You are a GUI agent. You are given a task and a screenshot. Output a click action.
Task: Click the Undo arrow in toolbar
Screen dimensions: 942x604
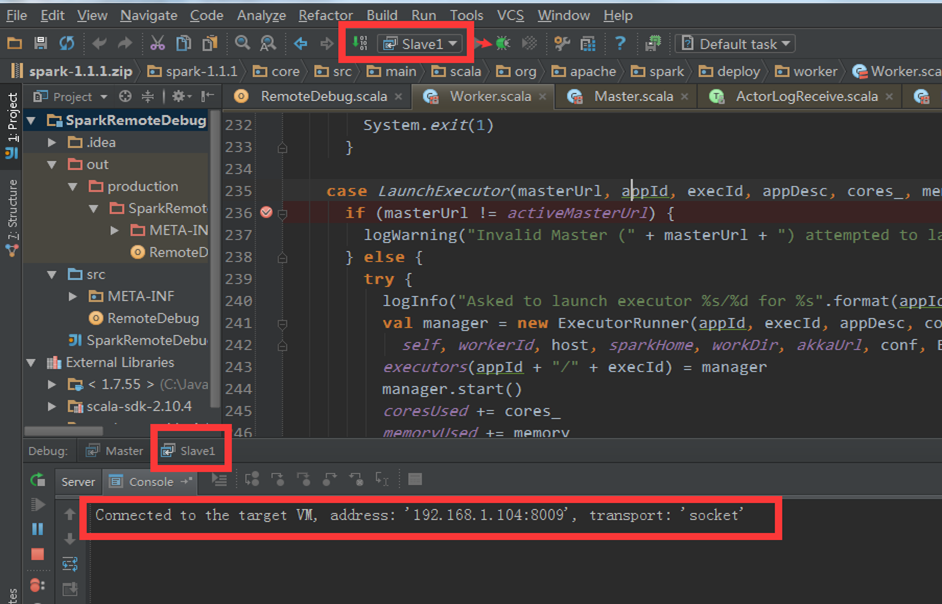click(x=99, y=43)
